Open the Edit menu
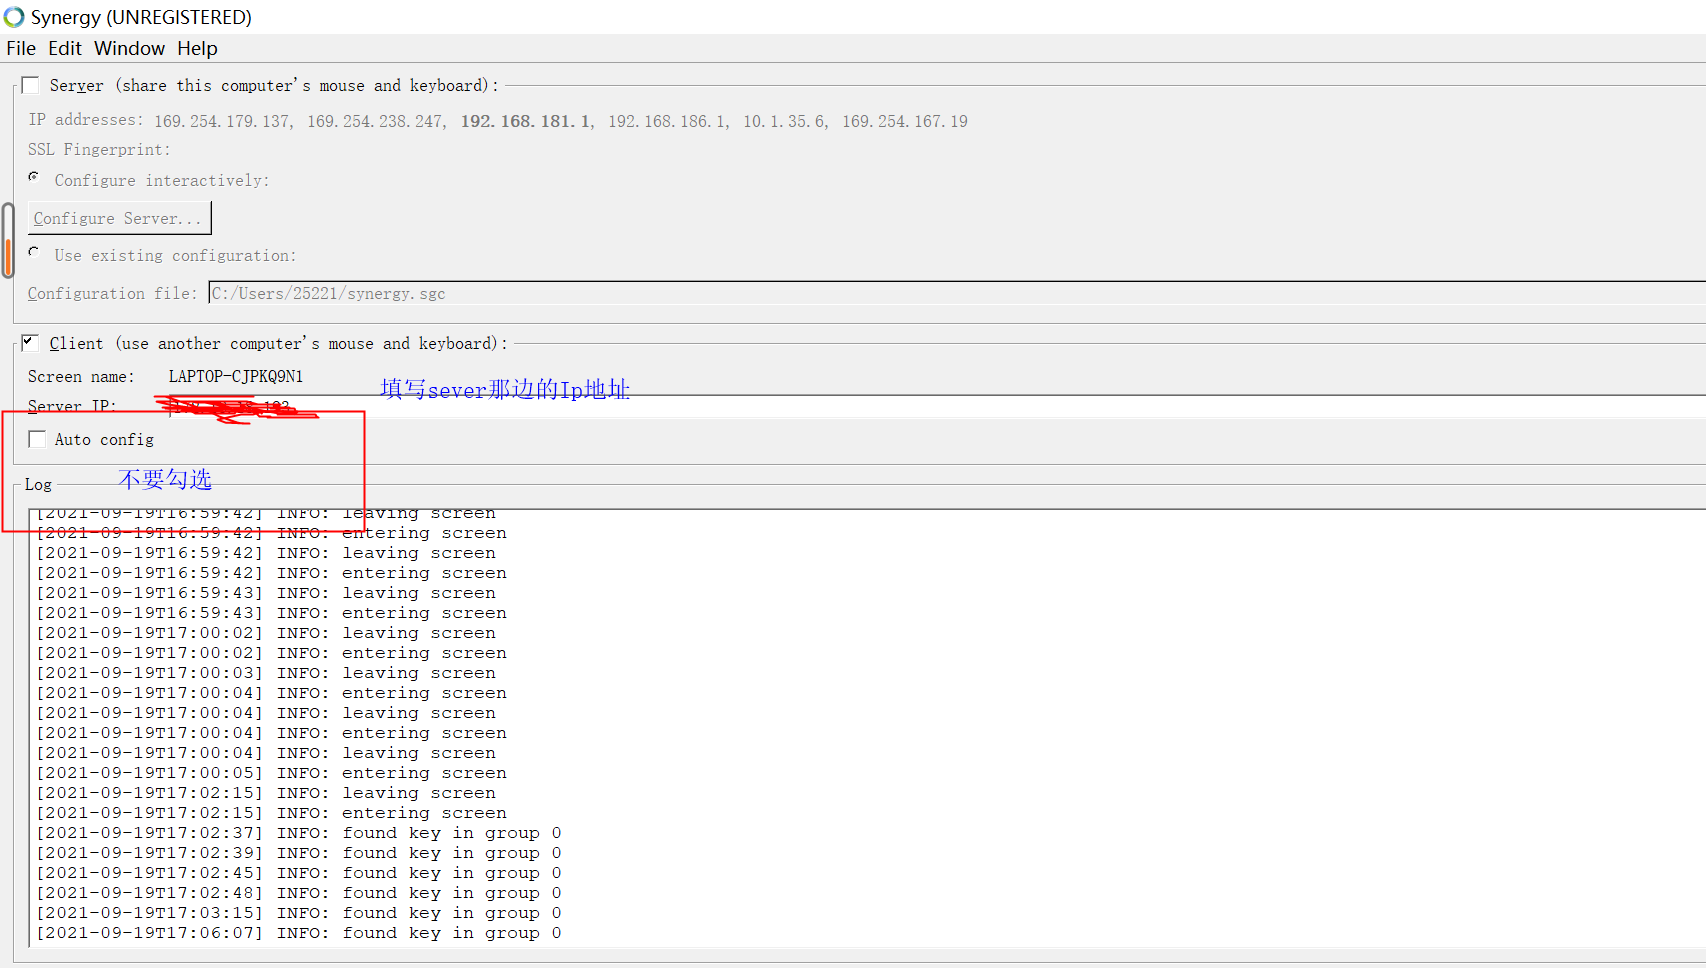This screenshot has width=1706, height=968. click(65, 48)
